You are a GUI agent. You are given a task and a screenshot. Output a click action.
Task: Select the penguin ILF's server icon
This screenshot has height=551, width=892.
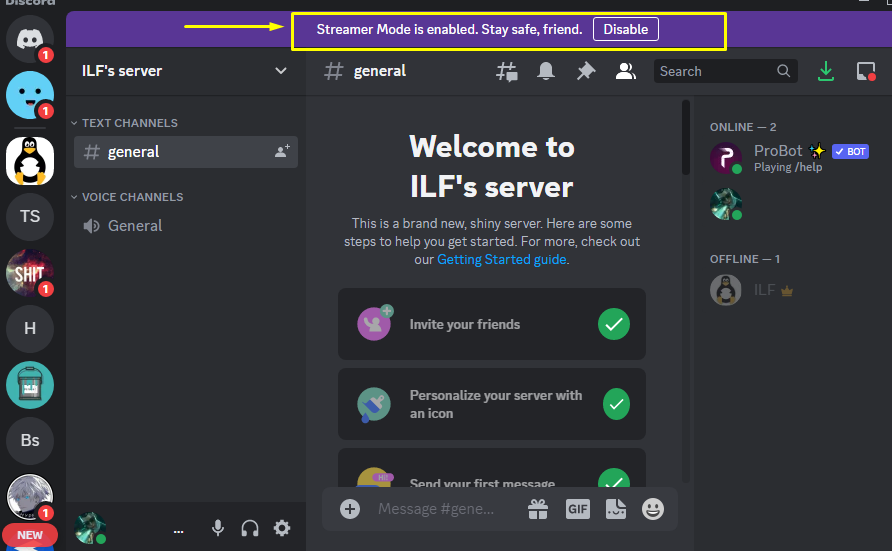[30, 161]
